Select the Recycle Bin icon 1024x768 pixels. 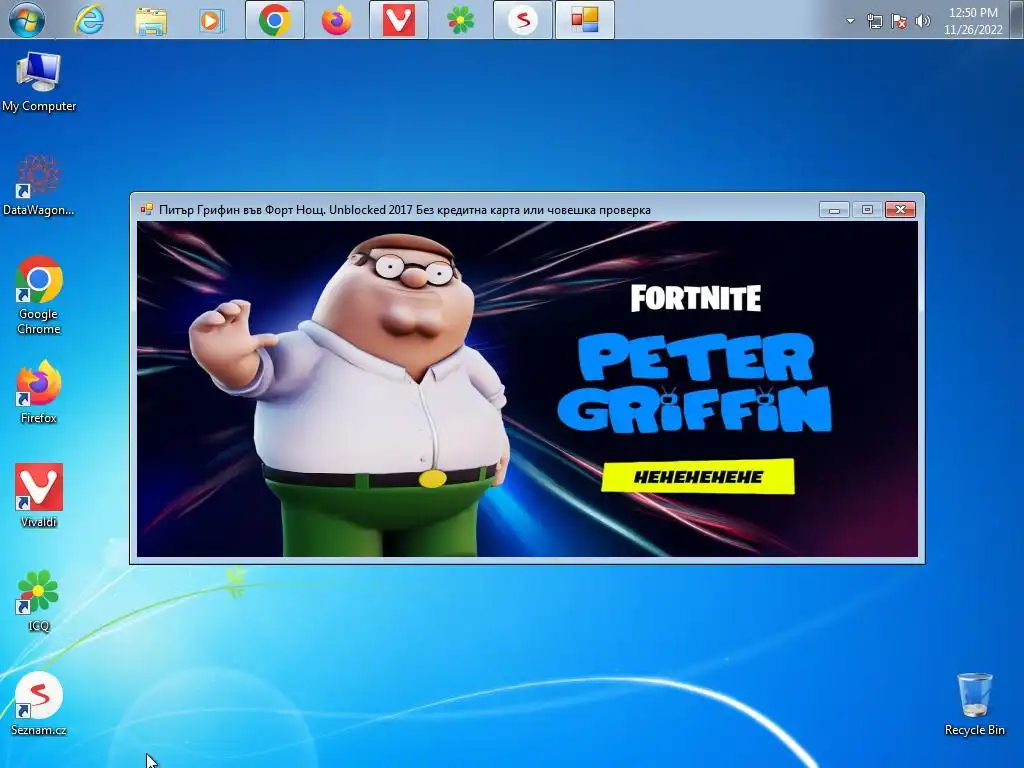pyautogui.click(x=974, y=705)
